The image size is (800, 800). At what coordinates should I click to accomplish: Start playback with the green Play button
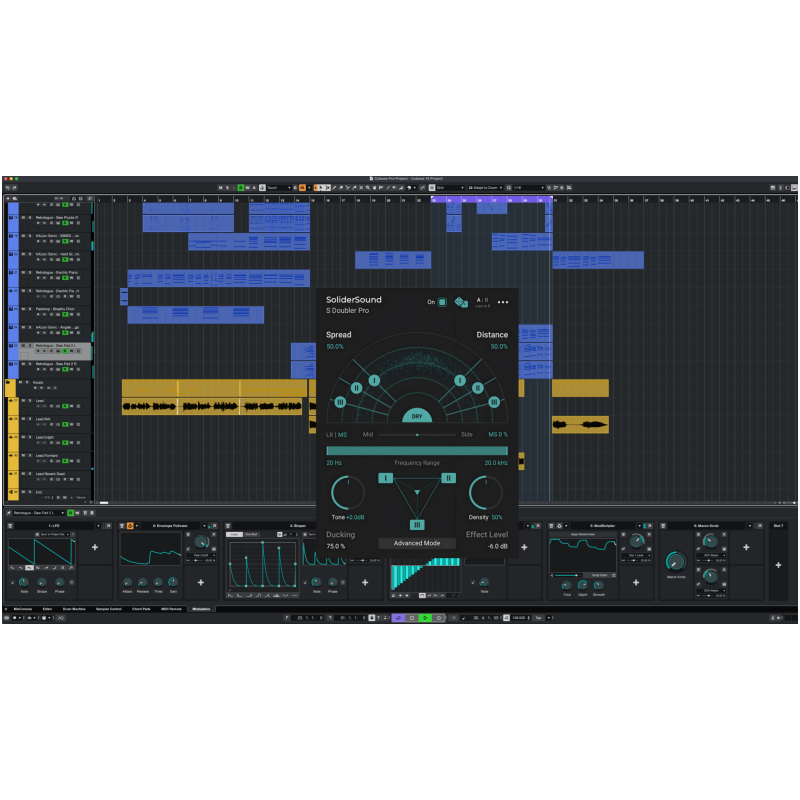(x=425, y=618)
